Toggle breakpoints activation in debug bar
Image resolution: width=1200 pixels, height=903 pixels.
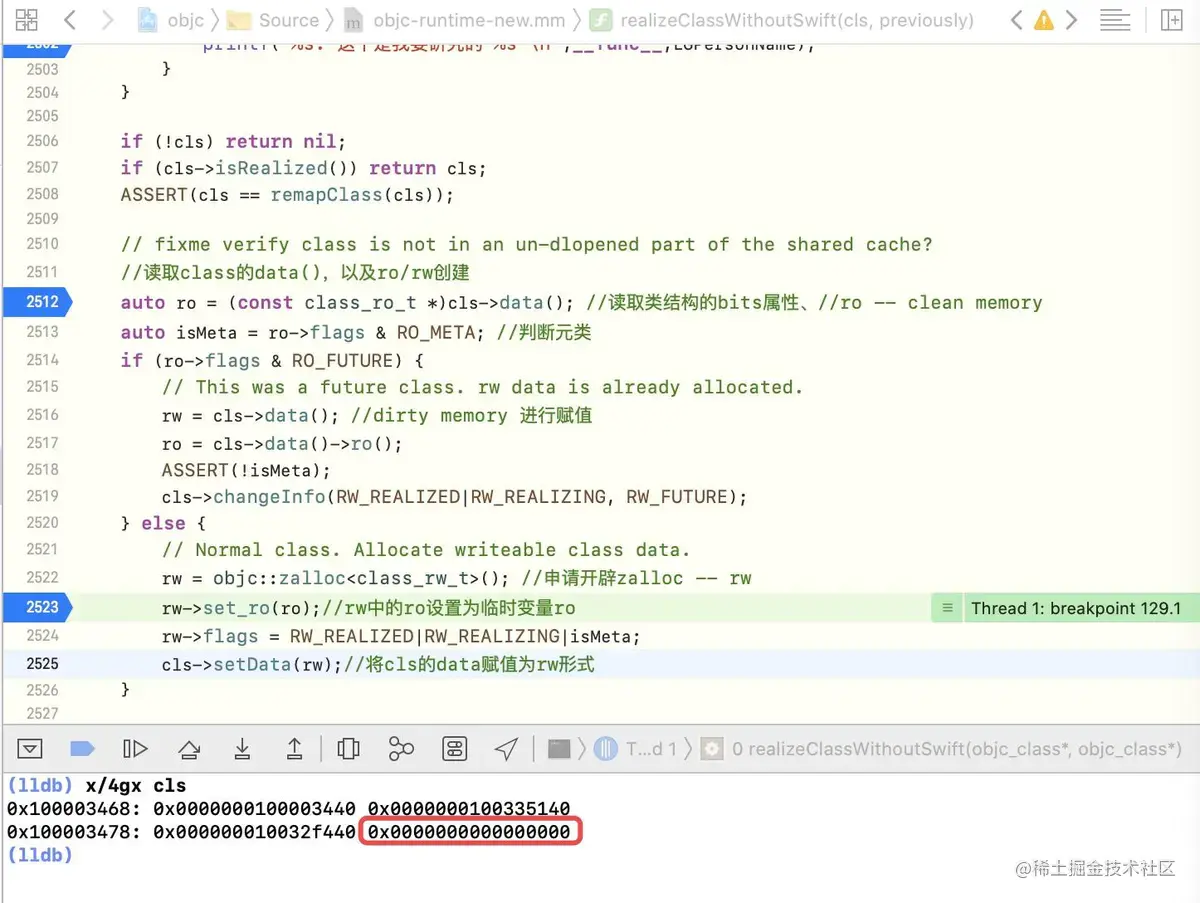(82, 748)
